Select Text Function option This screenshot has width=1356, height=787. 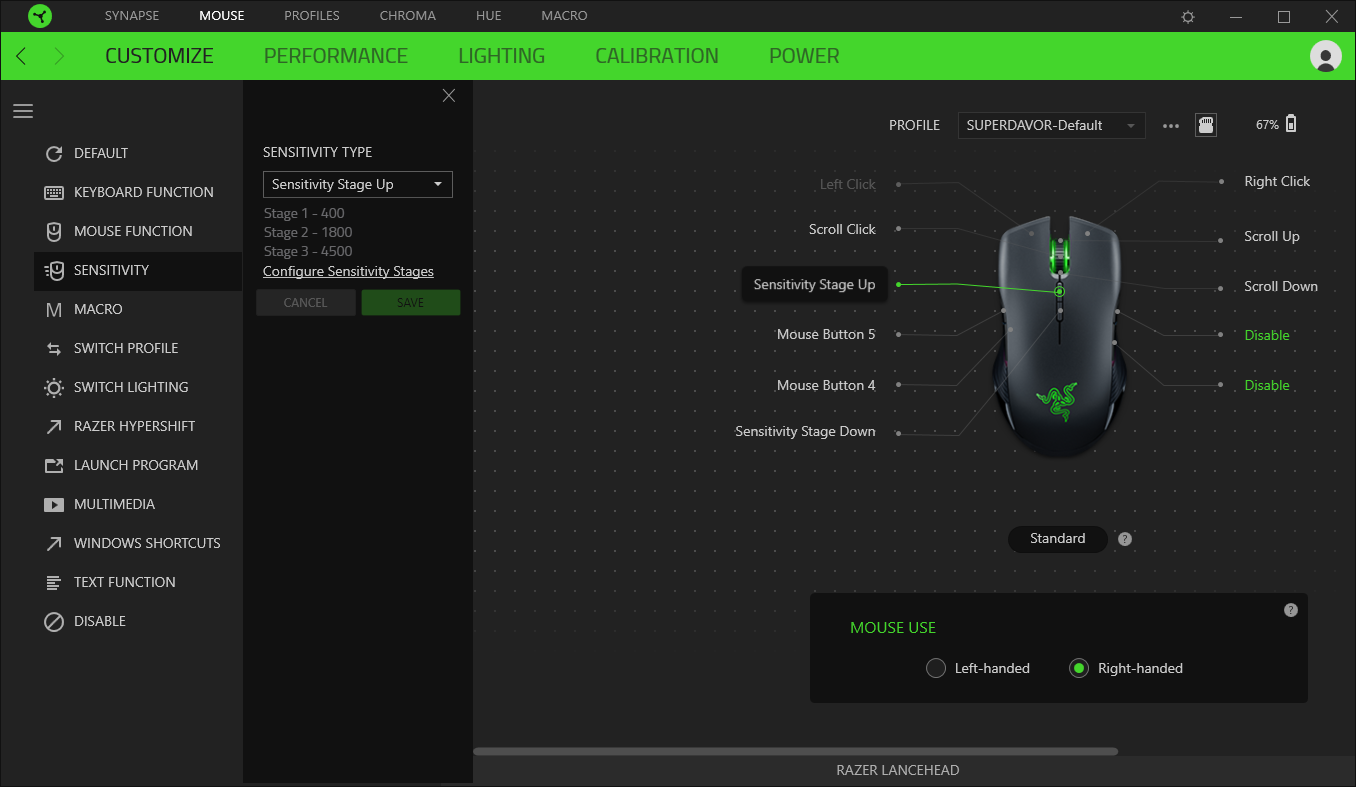pyautogui.click(x=138, y=582)
